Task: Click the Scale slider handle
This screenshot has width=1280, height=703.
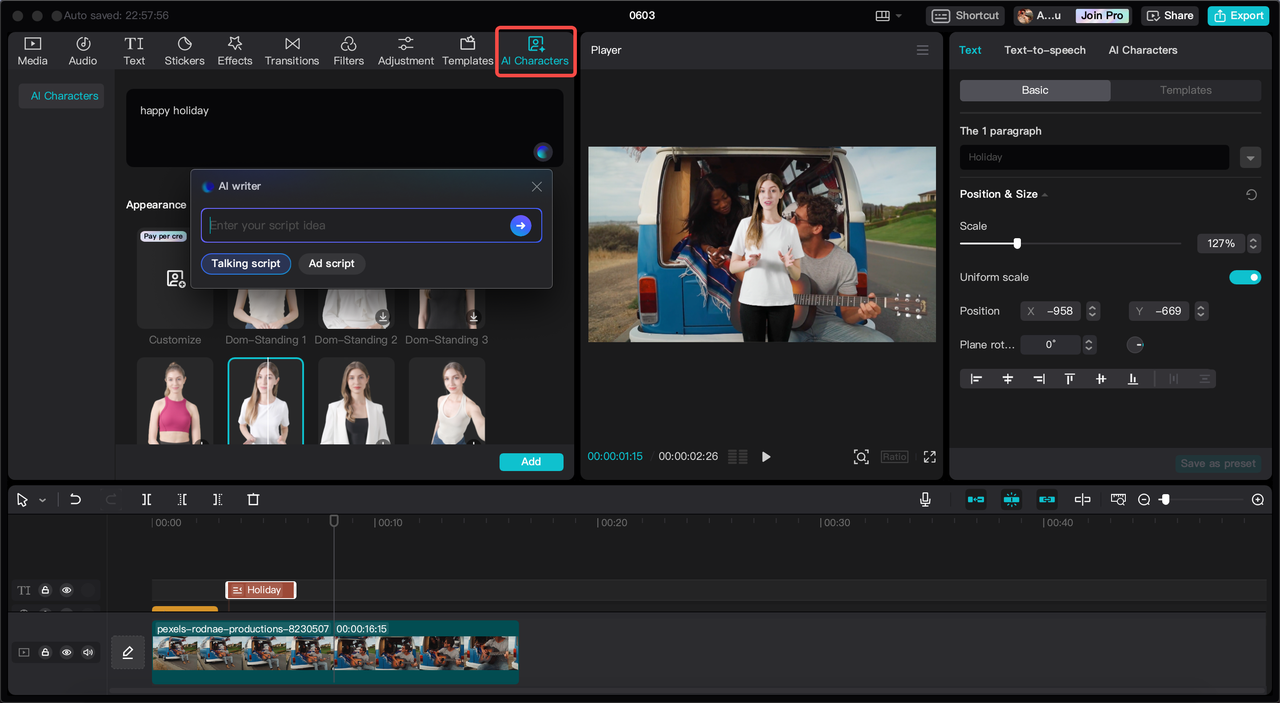Action: pyautogui.click(x=1017, y=243)
